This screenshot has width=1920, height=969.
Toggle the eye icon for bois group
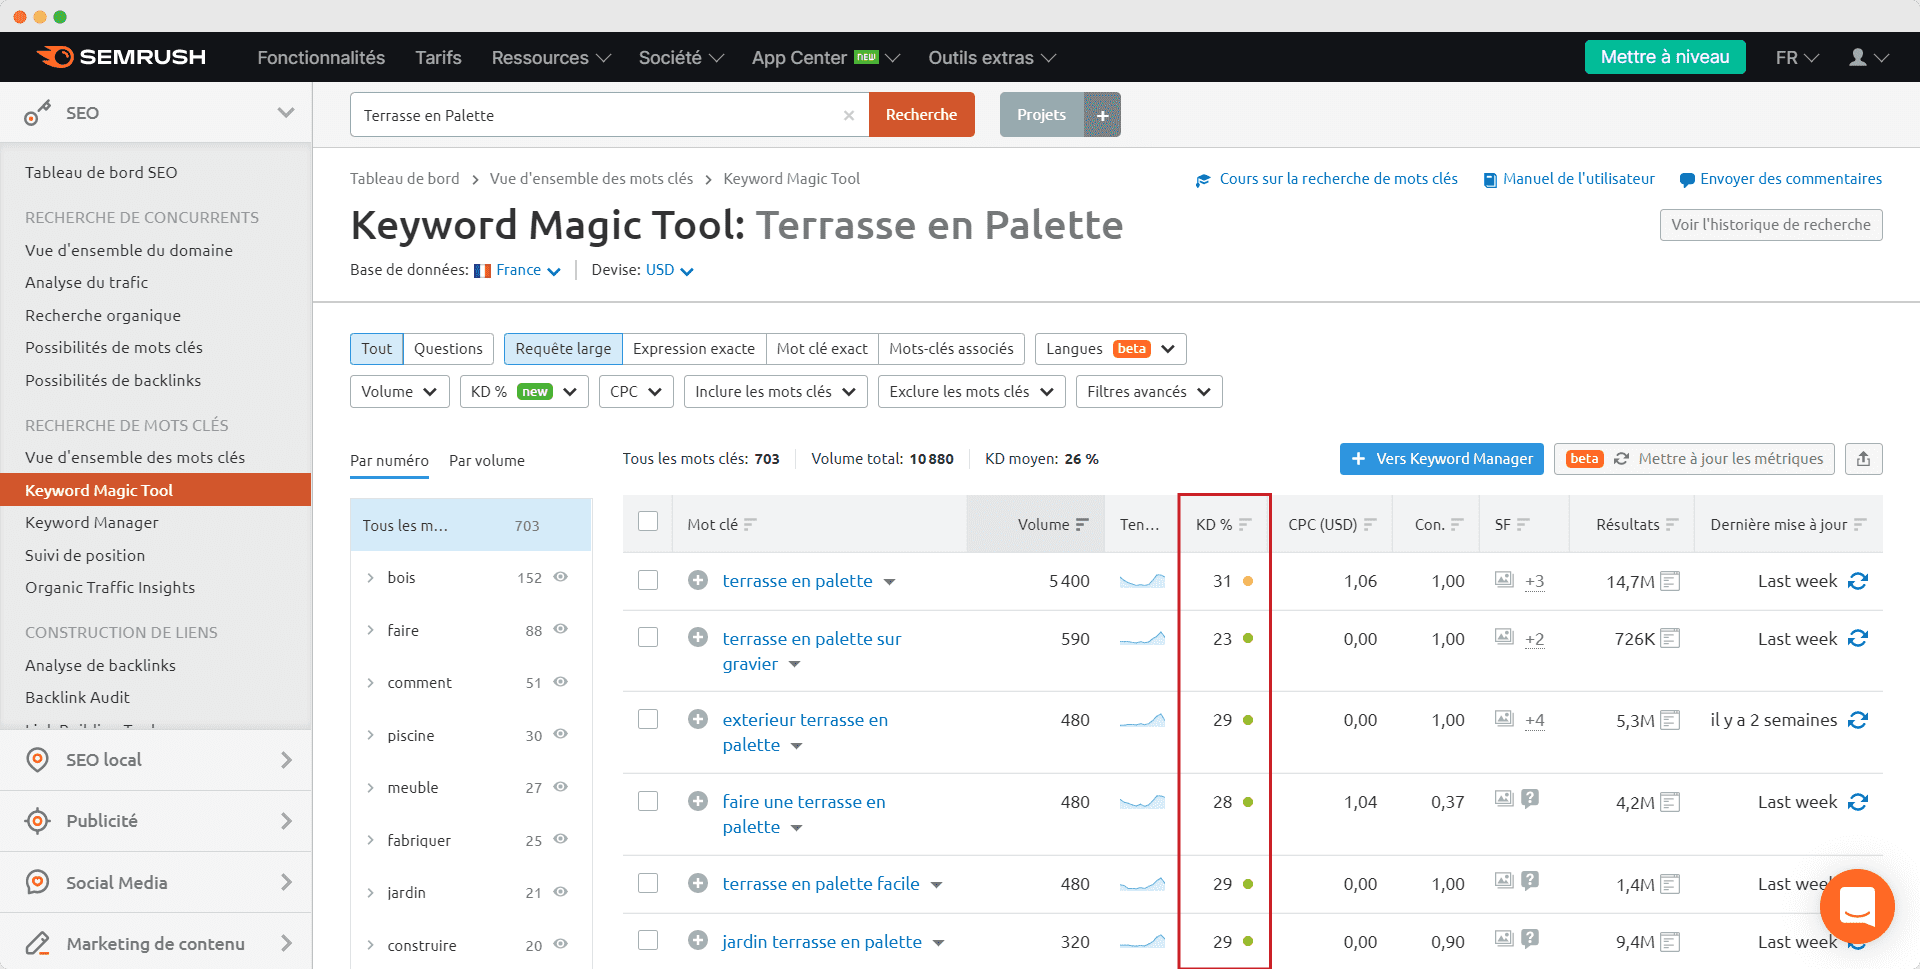(x=561, y=577)
